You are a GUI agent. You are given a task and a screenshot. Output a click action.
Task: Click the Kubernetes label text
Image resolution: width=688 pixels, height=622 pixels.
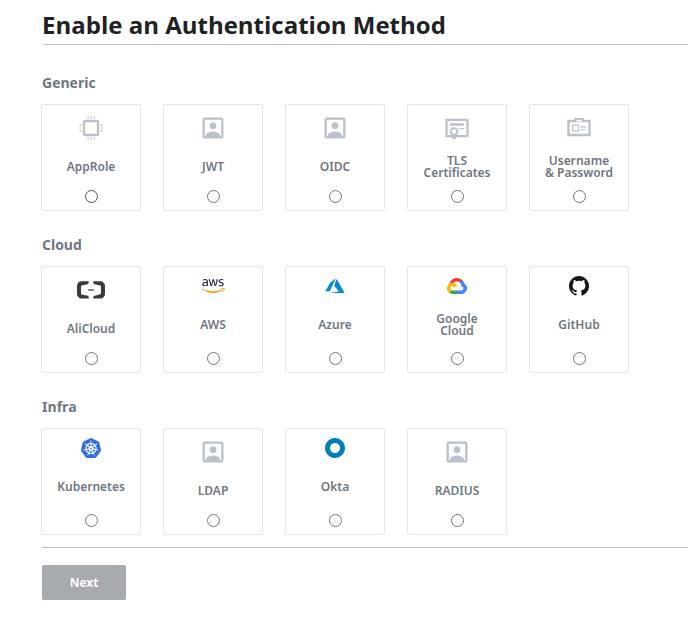pos(91,486)
